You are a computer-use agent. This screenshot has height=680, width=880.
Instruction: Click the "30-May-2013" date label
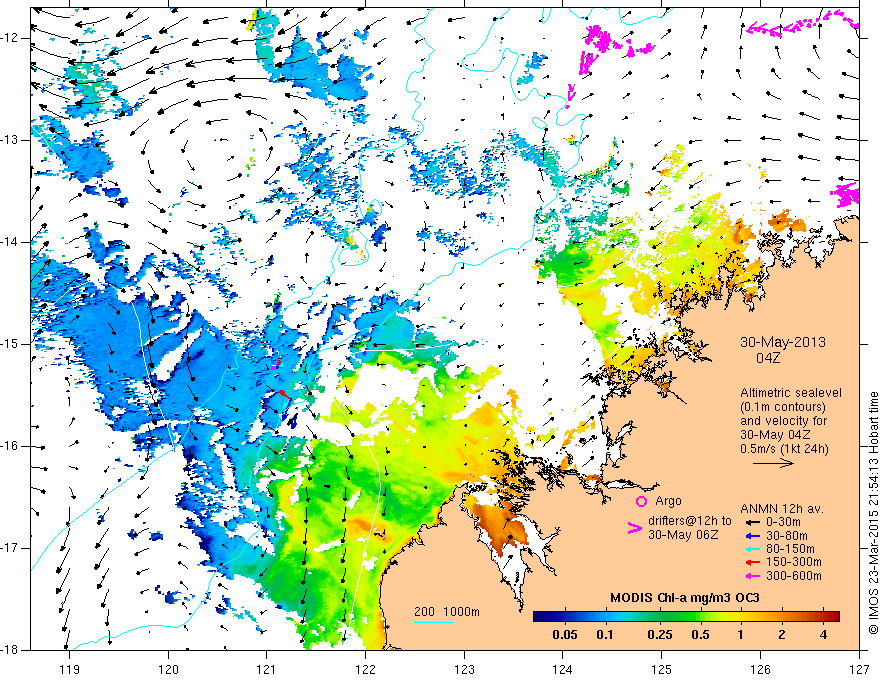click(782, 342)
